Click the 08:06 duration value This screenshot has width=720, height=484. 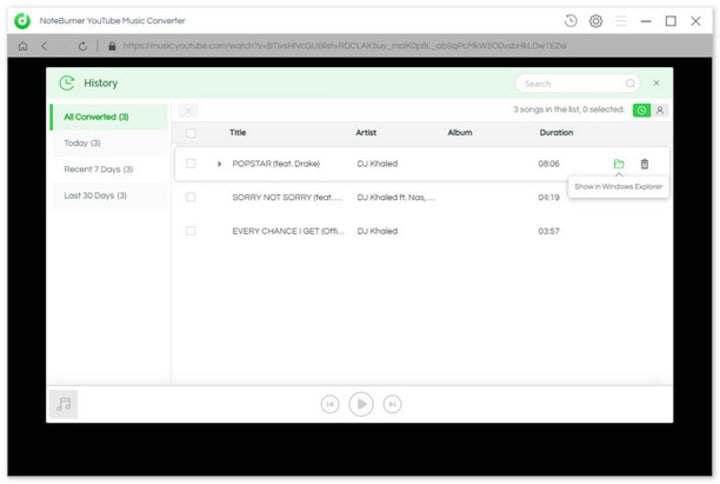(549, 164)
